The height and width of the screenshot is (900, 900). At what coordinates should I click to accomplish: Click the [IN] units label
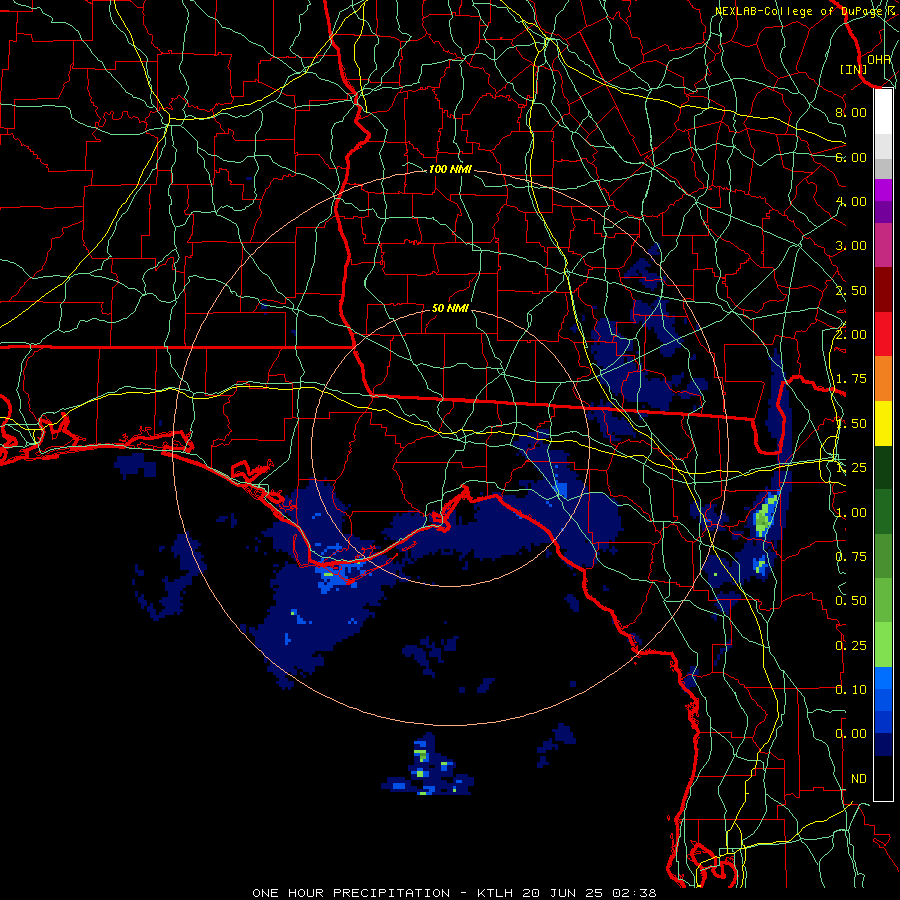(854, 69)
